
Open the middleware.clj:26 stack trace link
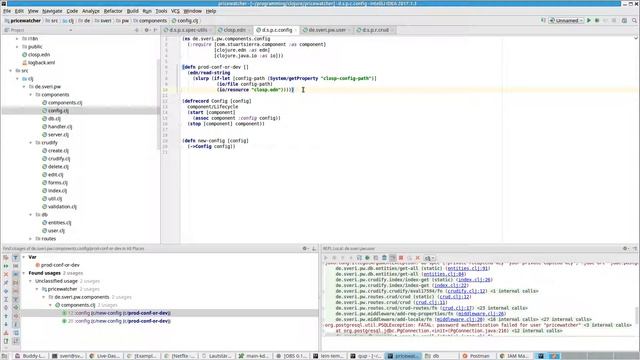481,314
